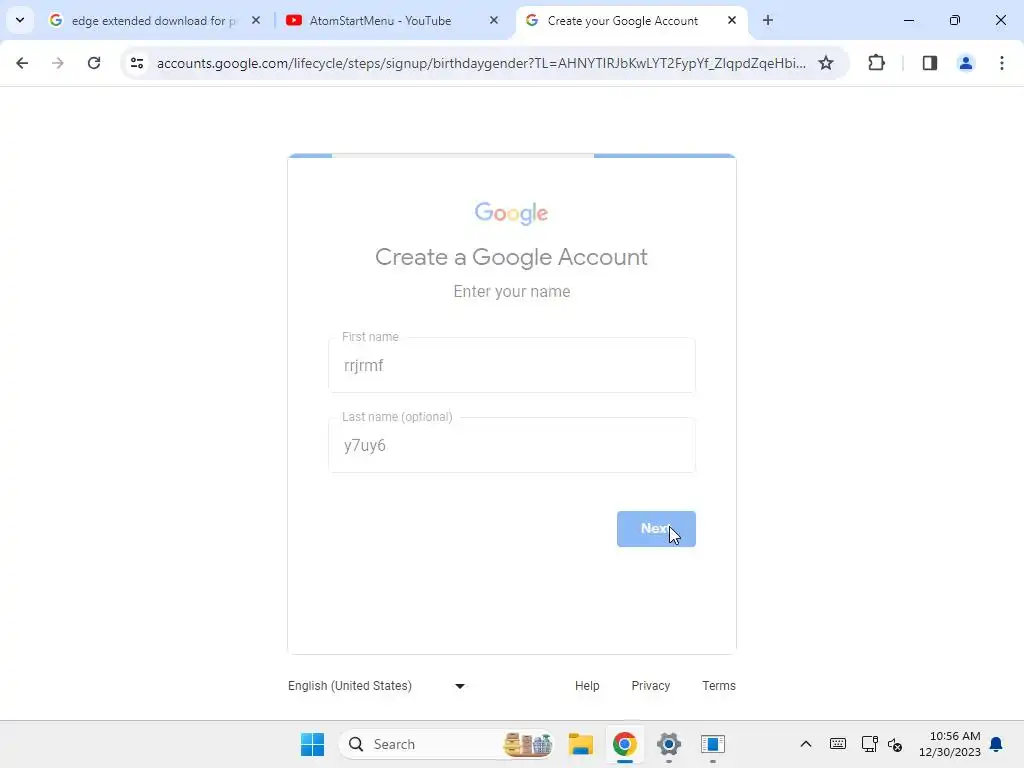Viewport: 1024px width, 768px height.
Task: Click the Last name (optional) field
Action: (512, 445)
